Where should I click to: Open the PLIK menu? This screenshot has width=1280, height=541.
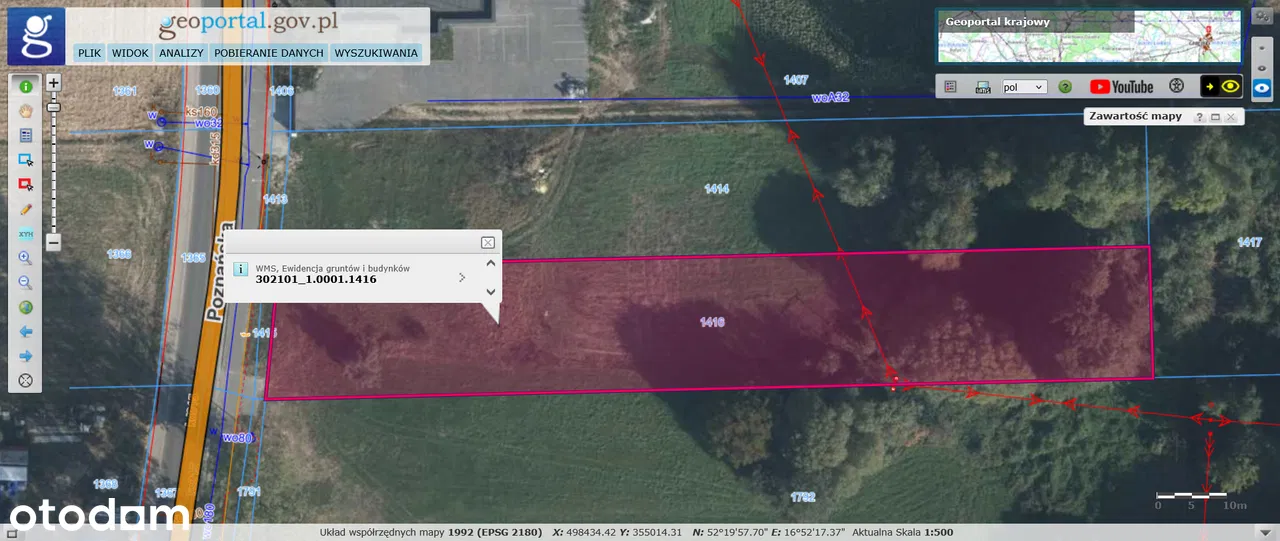90,53
